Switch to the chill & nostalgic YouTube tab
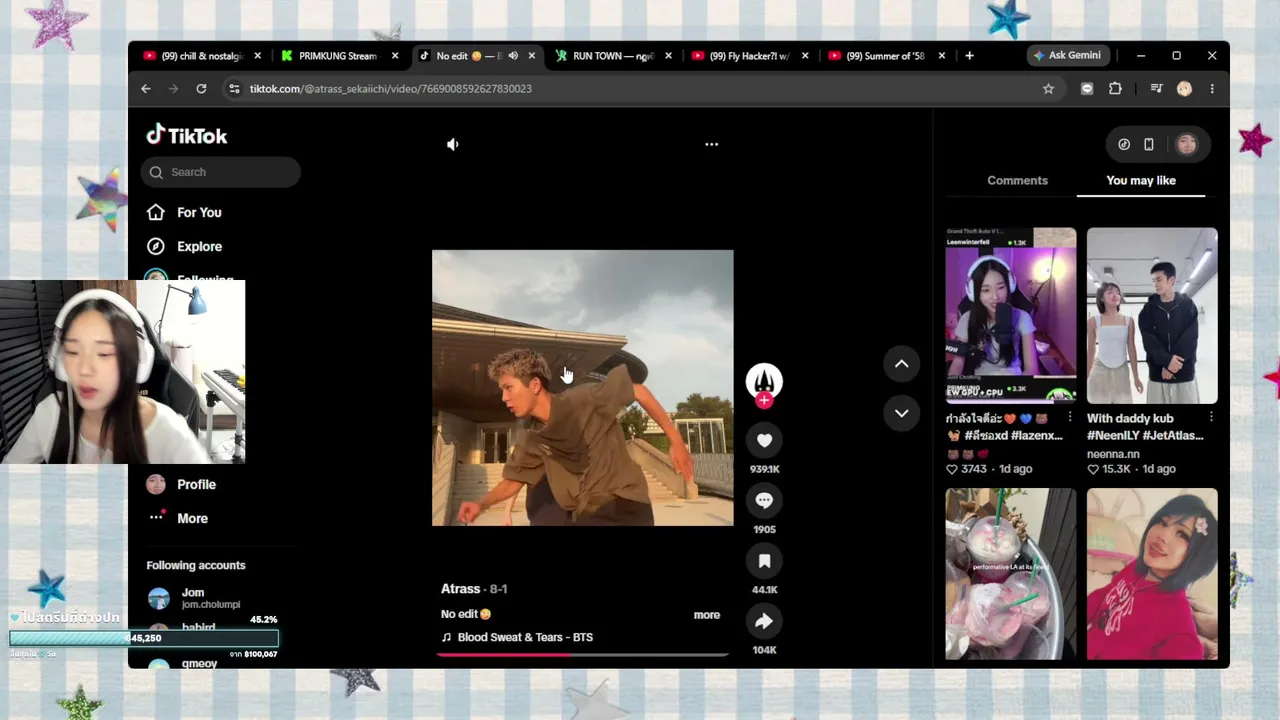The image size is (1280, 720). pos(202,56)
